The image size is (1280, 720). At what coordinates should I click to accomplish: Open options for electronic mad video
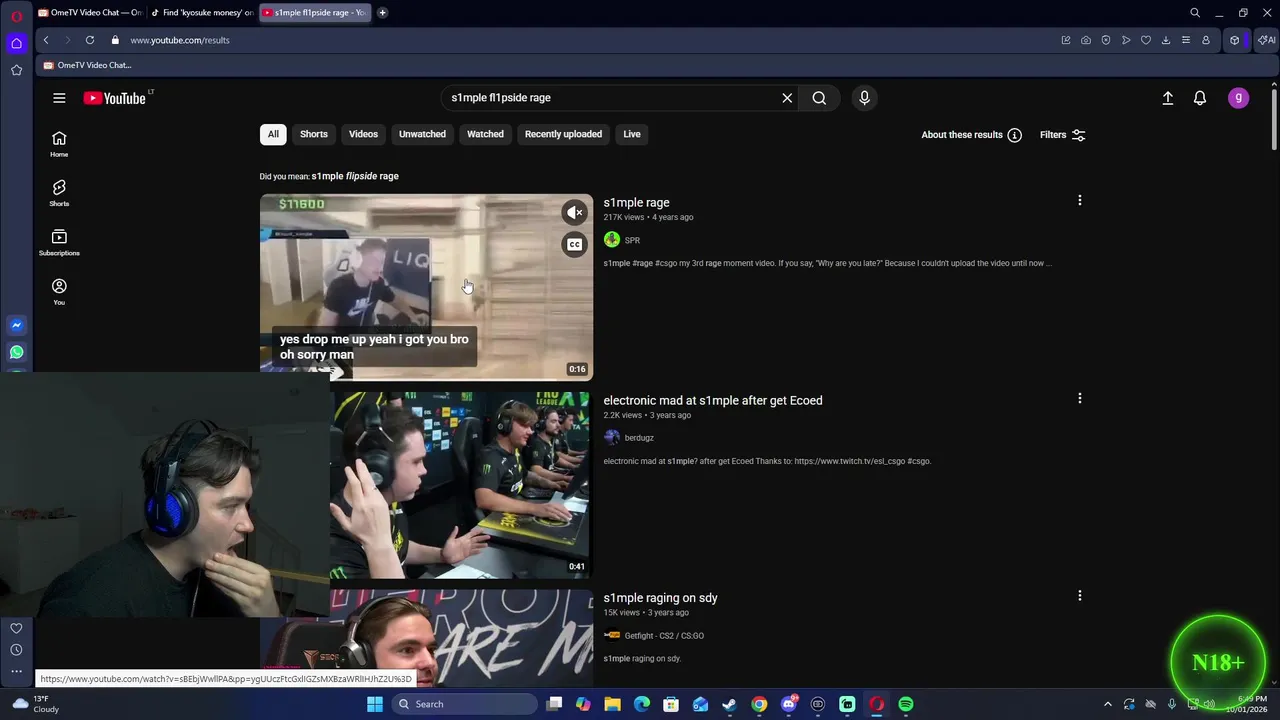(x=1079, y=399)
